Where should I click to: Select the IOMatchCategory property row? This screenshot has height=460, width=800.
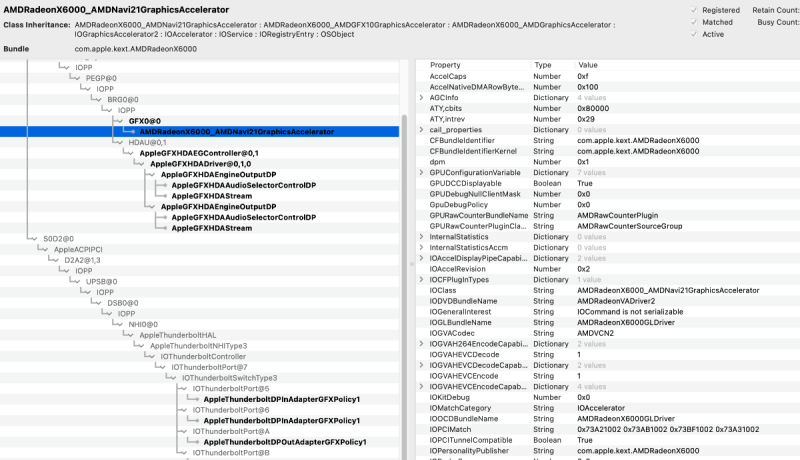(x=608, y=408)
